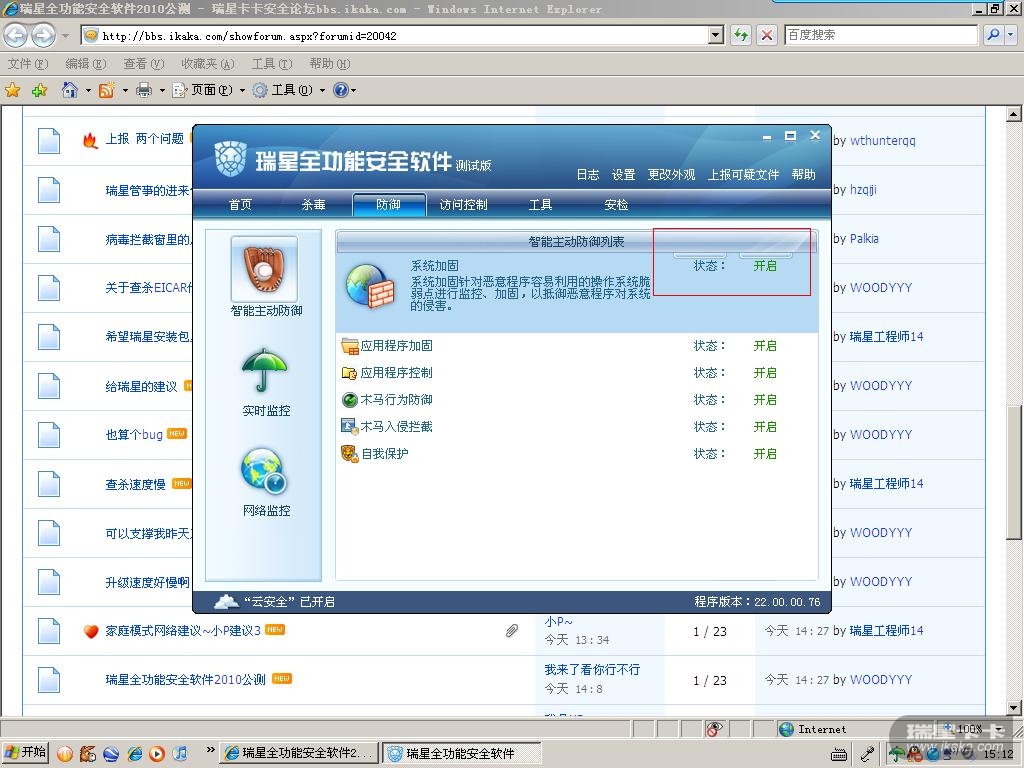Click the 木马行为防御 row icon
This screenshot has height=768, width=1024.
click(x=349, y=400)
